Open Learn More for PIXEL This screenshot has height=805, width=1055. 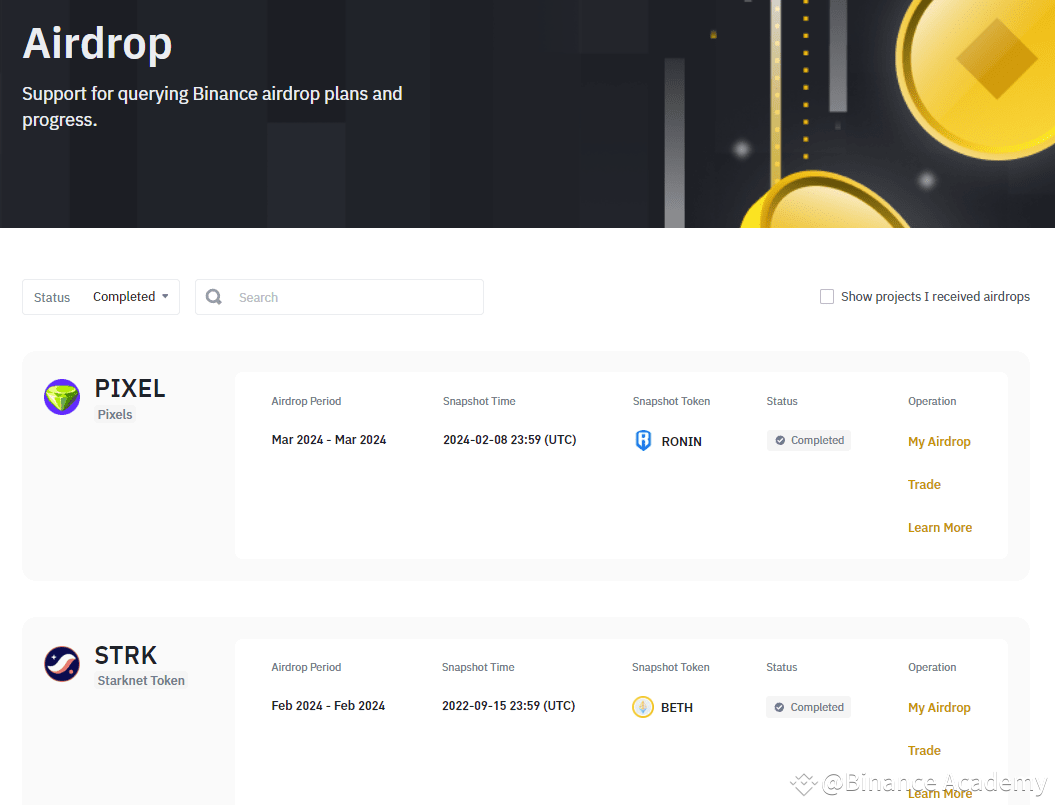point(940,527)
